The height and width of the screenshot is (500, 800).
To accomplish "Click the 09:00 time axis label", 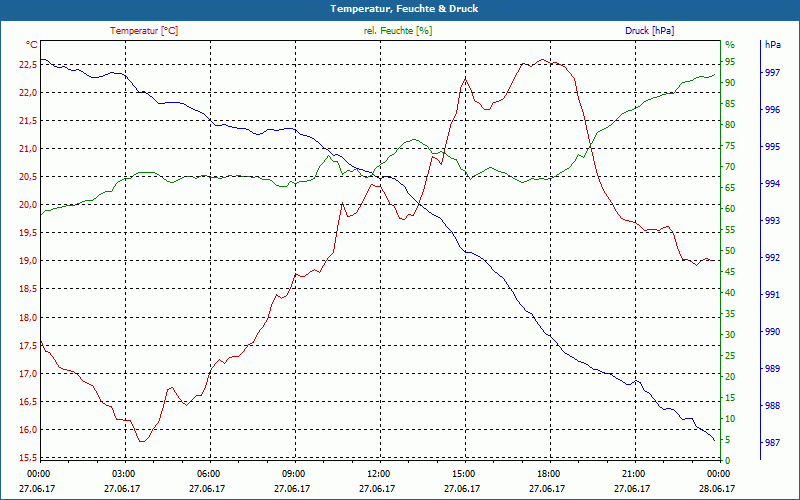I will (x=293, y=473).
